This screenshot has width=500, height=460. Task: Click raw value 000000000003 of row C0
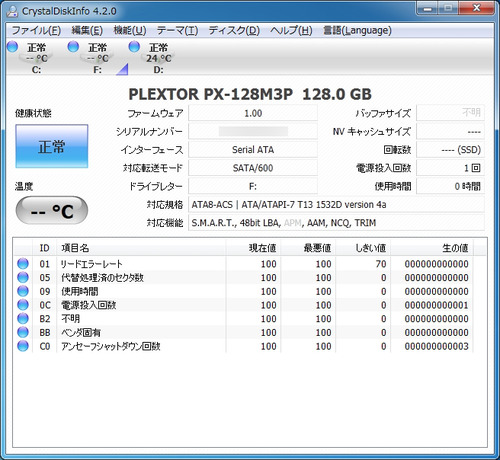pos(436,346)
